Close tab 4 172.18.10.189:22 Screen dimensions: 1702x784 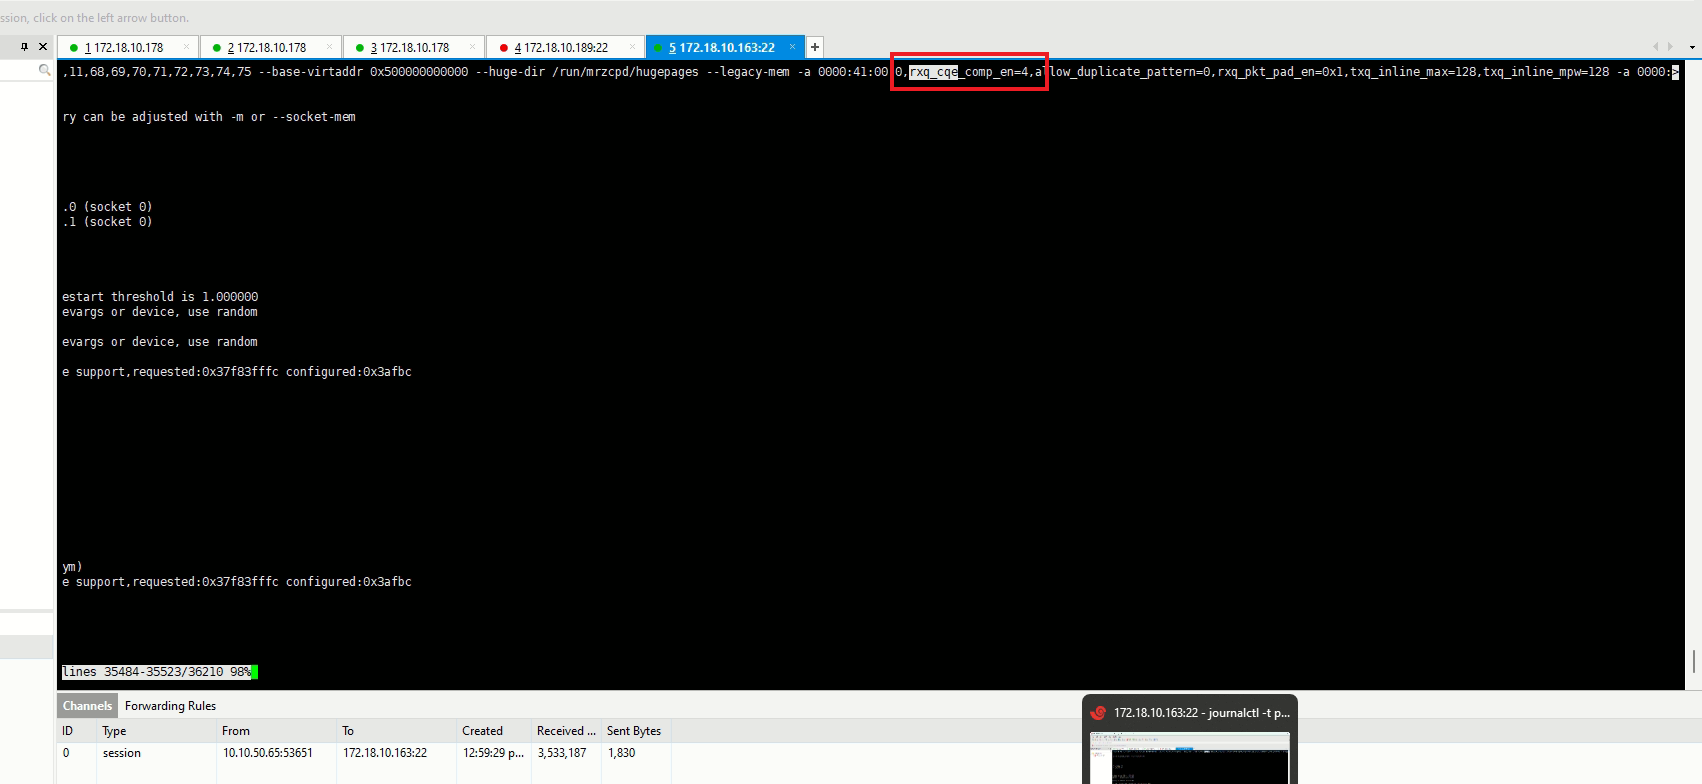point(630,47)
